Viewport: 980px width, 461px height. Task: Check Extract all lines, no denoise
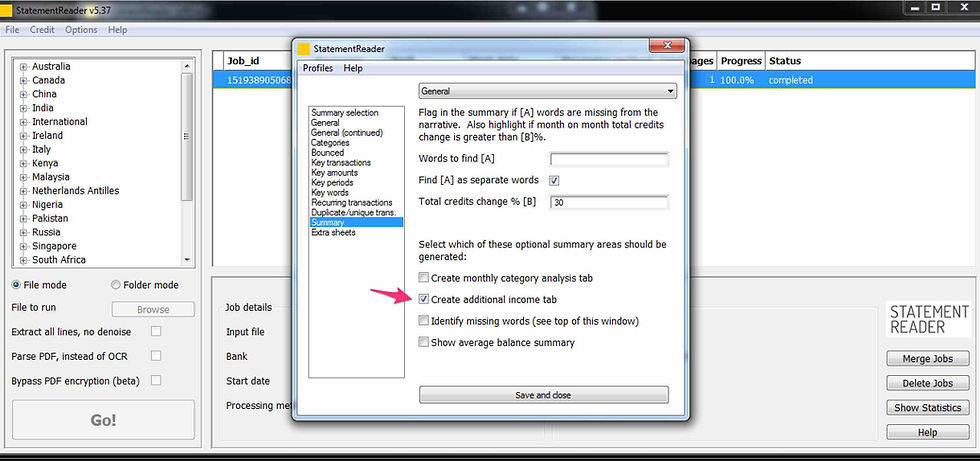click(x=156, y=331)
